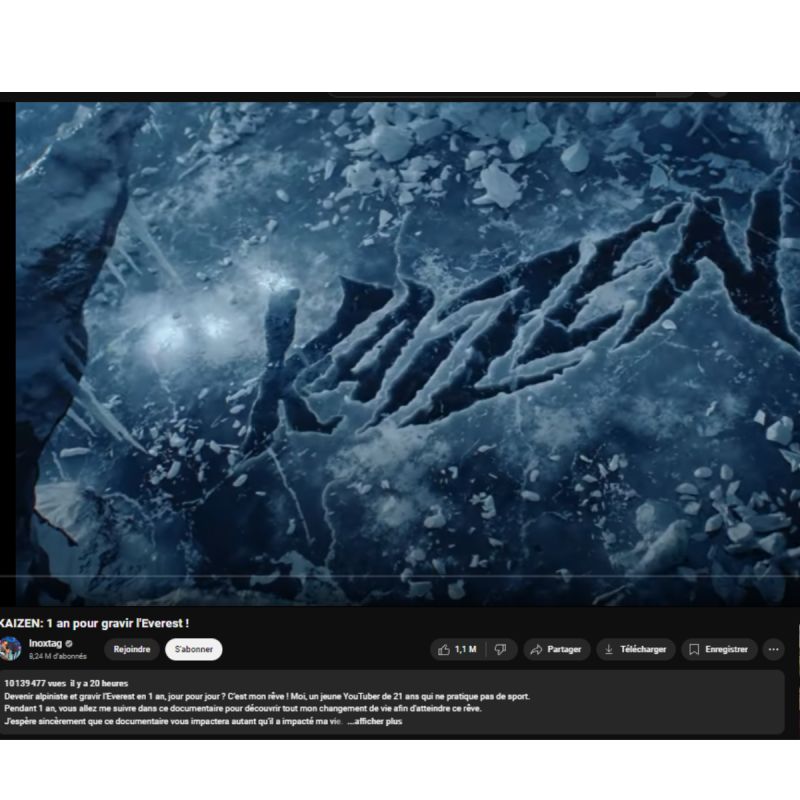Click the thumbs-up like icon showing 1,1 M

click(x=444, y=649)
